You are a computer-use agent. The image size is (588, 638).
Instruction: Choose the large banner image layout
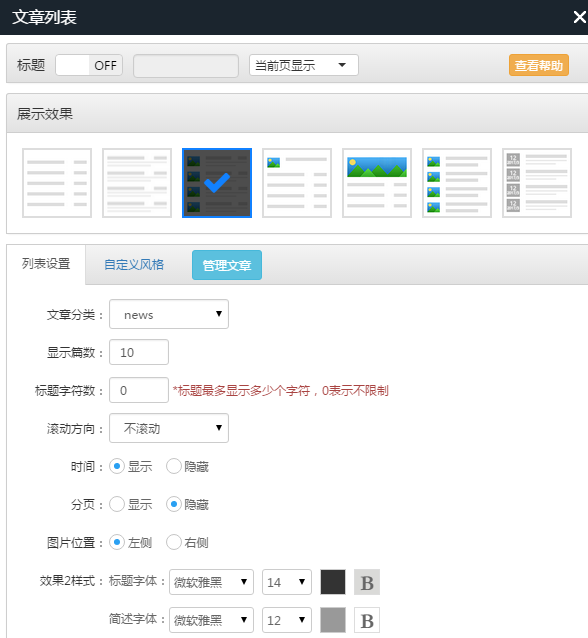377,183
